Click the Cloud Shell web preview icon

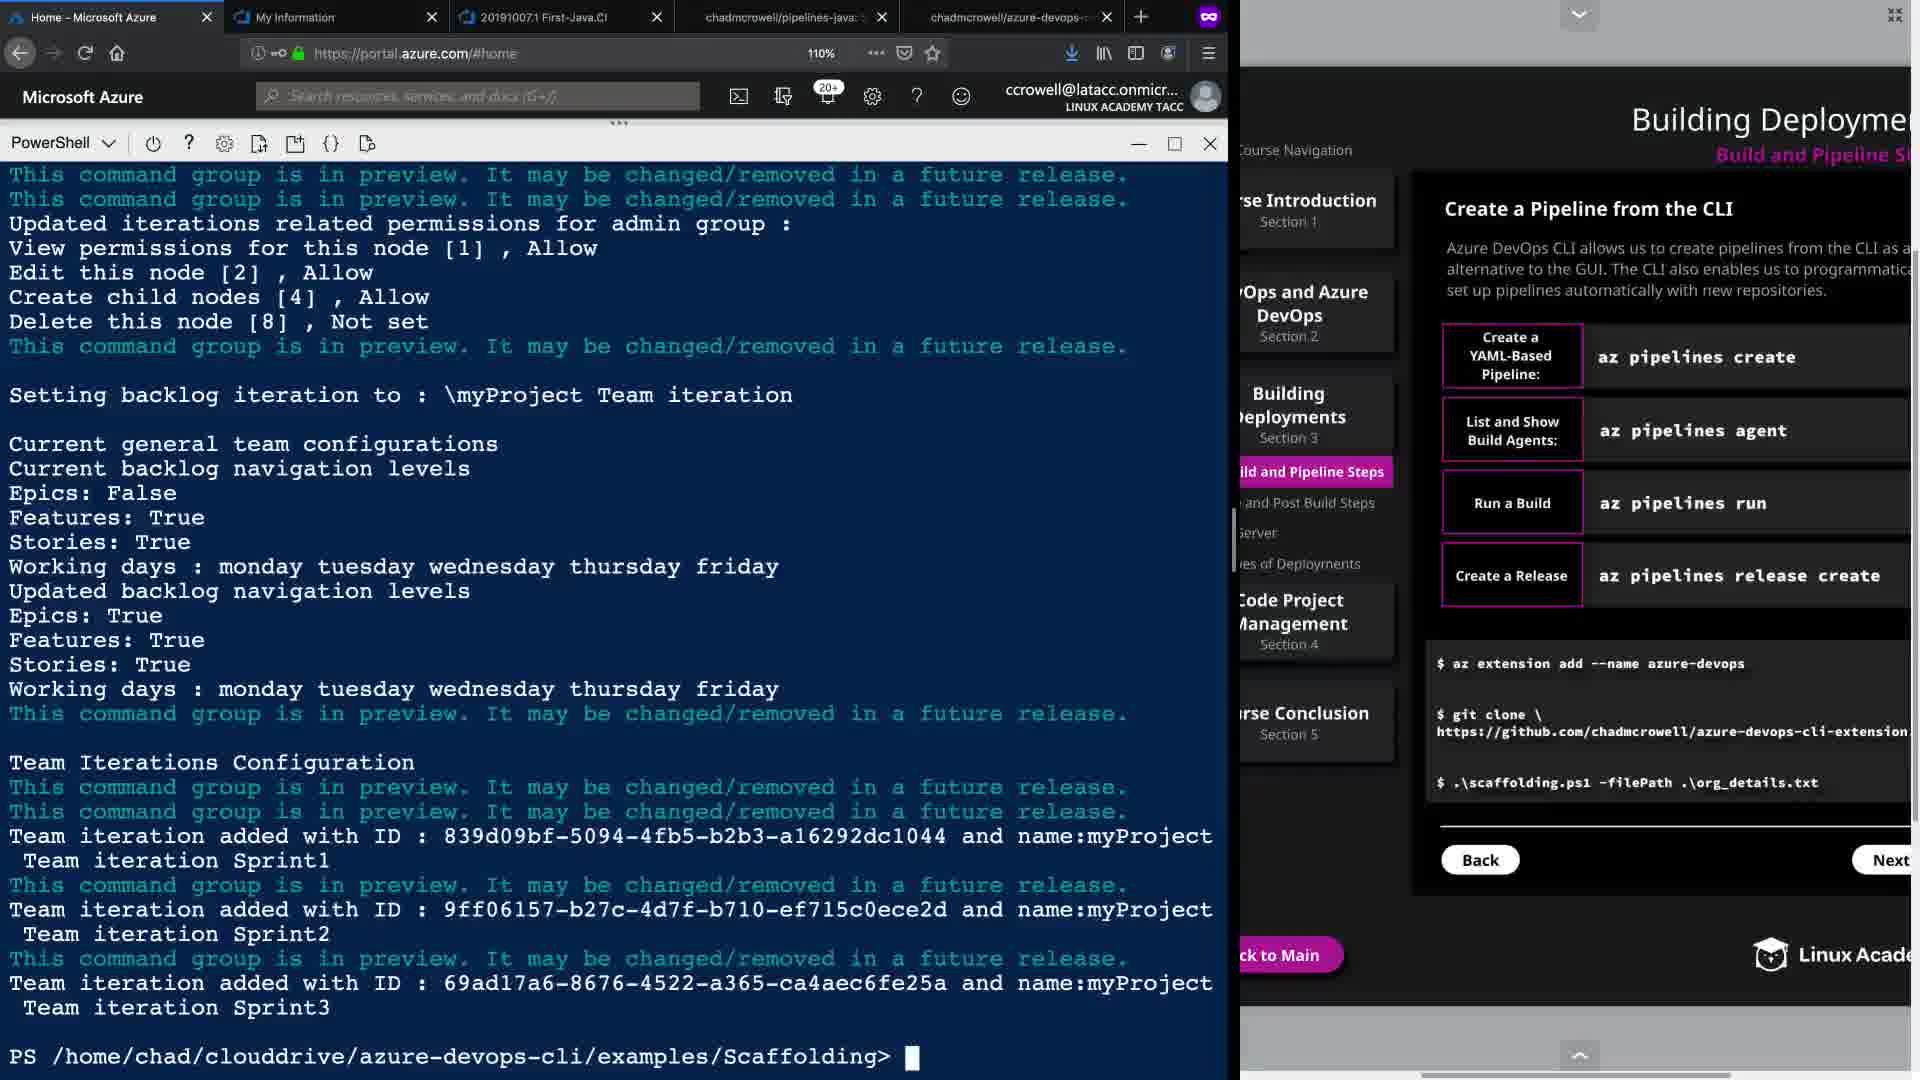pos(367,144)
